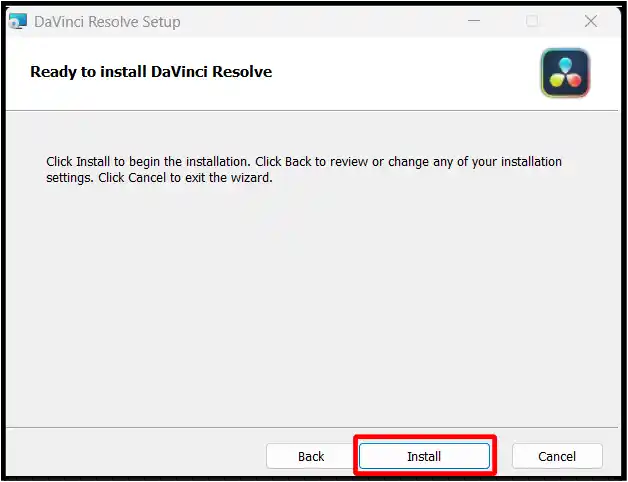This screenshot has width=628, height=482.
Task: Start the installation with the Install button
Action: pos(424,456)
